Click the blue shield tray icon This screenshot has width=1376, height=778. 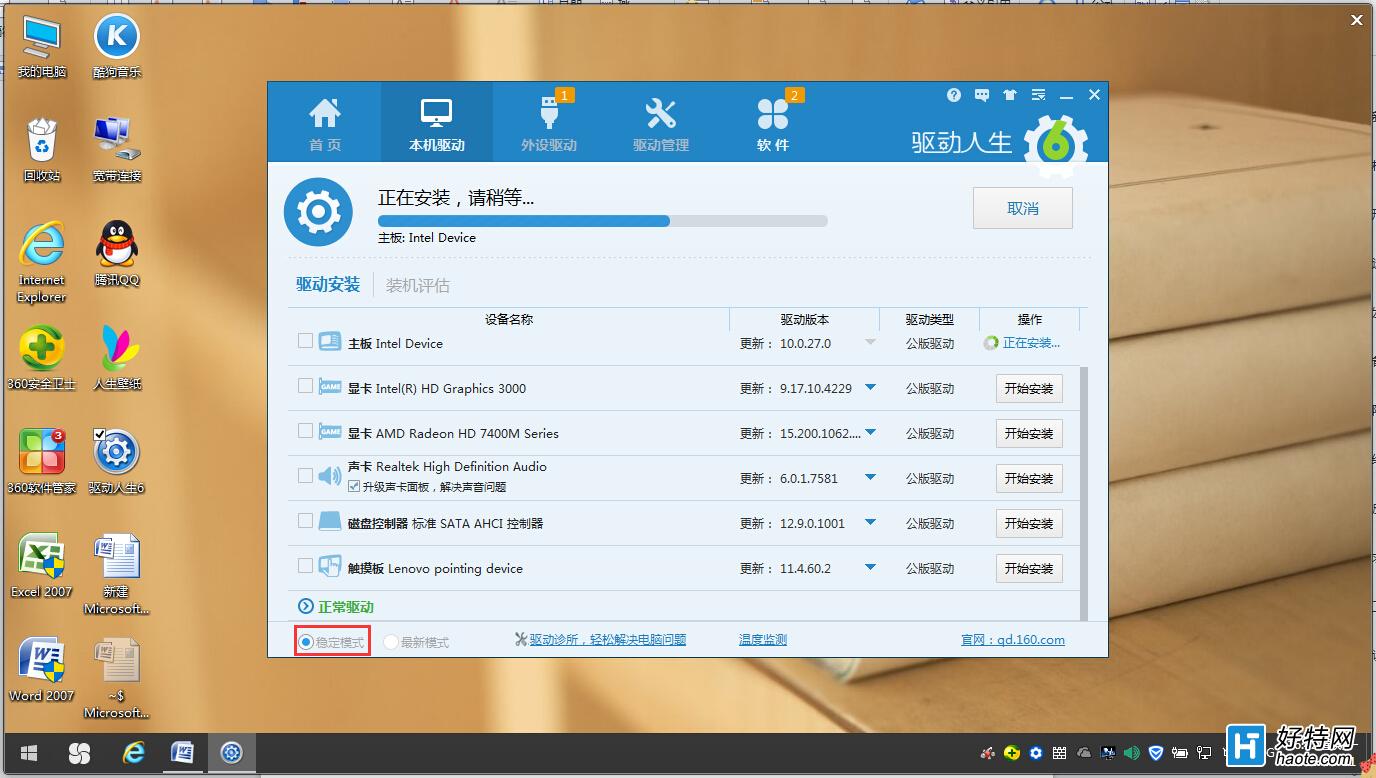click(1156, 753)
